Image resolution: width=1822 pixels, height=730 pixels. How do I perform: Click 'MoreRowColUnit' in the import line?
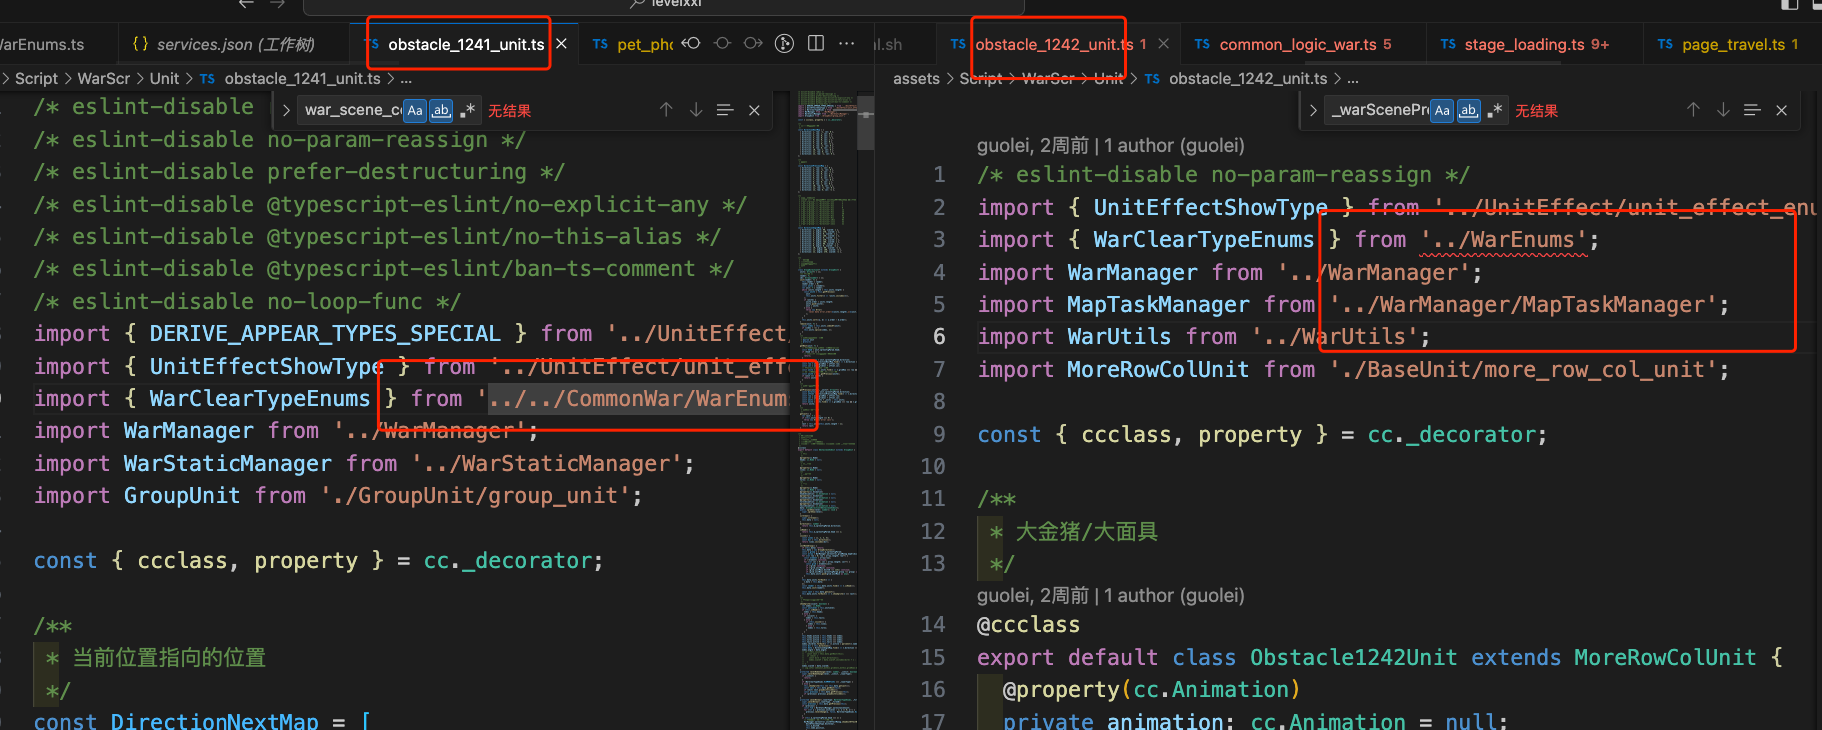pos(1158,370)
